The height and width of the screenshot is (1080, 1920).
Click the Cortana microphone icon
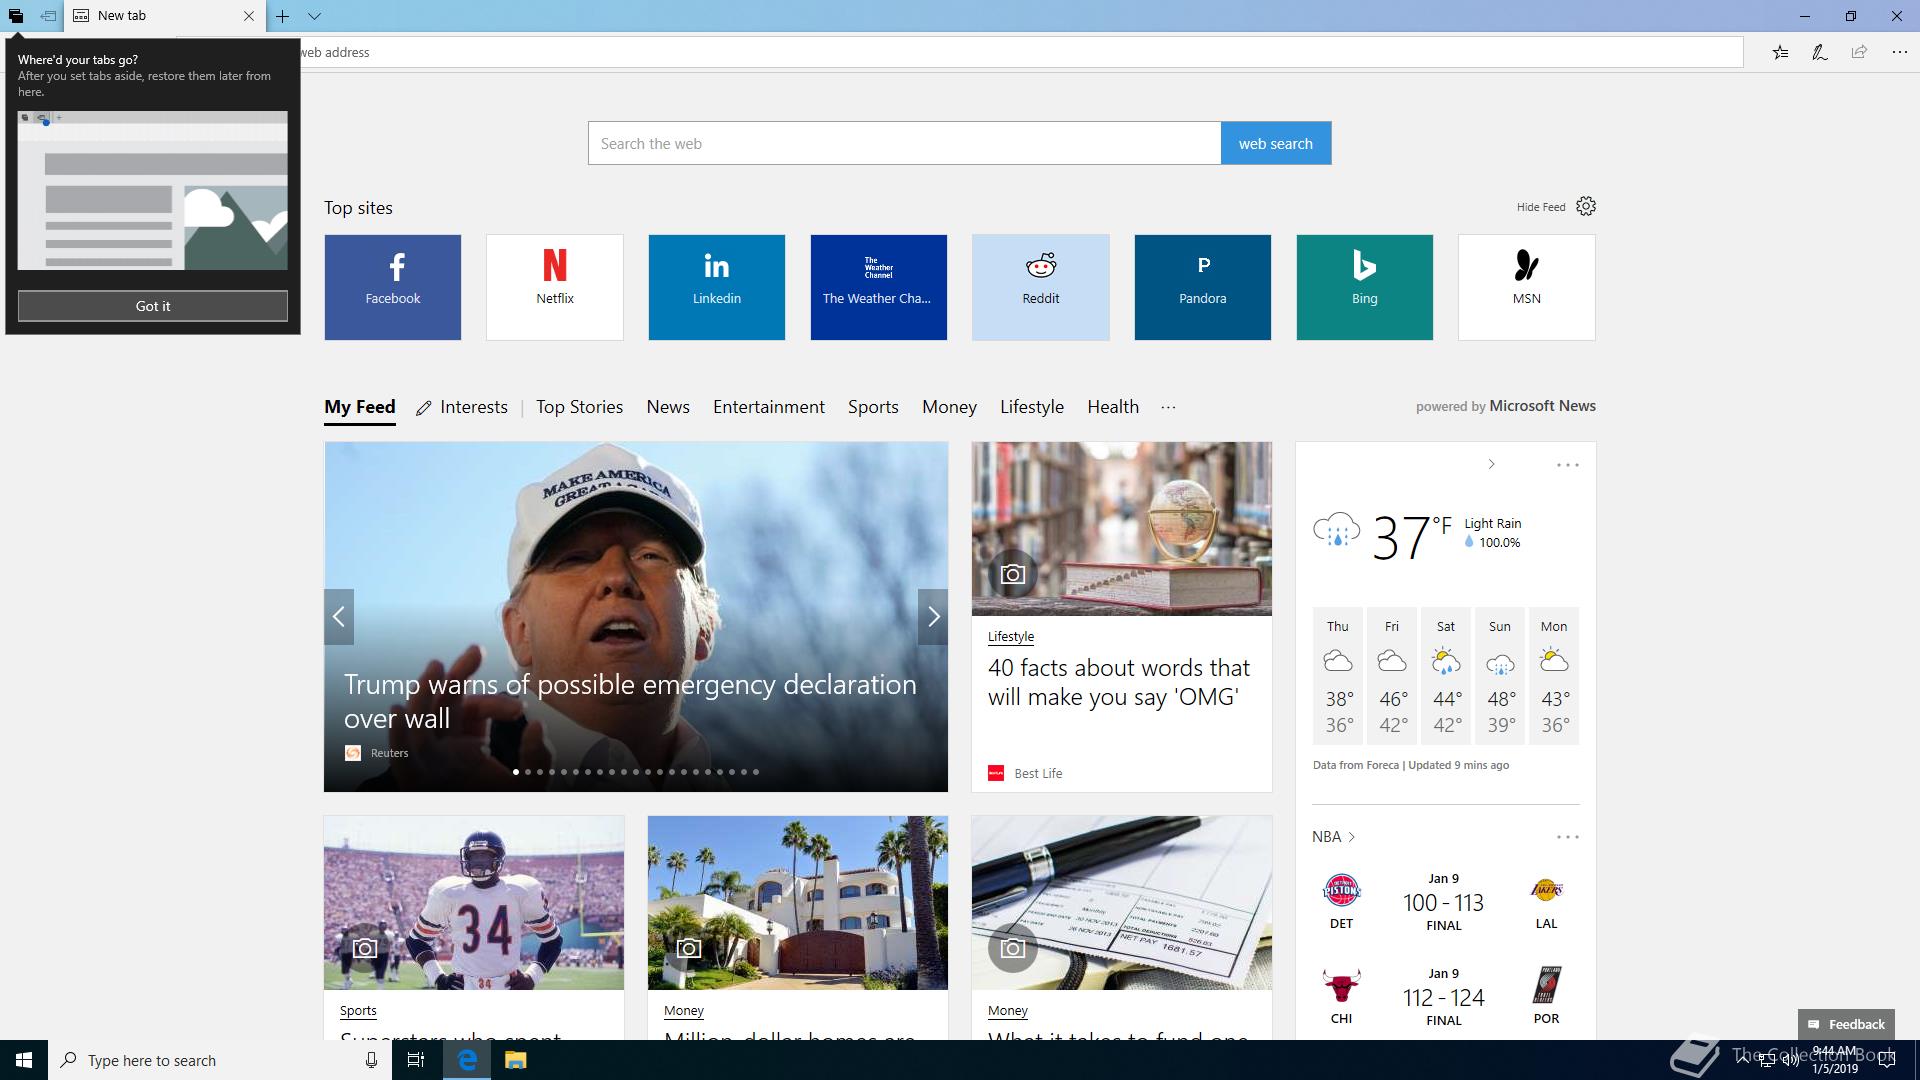371,1060
